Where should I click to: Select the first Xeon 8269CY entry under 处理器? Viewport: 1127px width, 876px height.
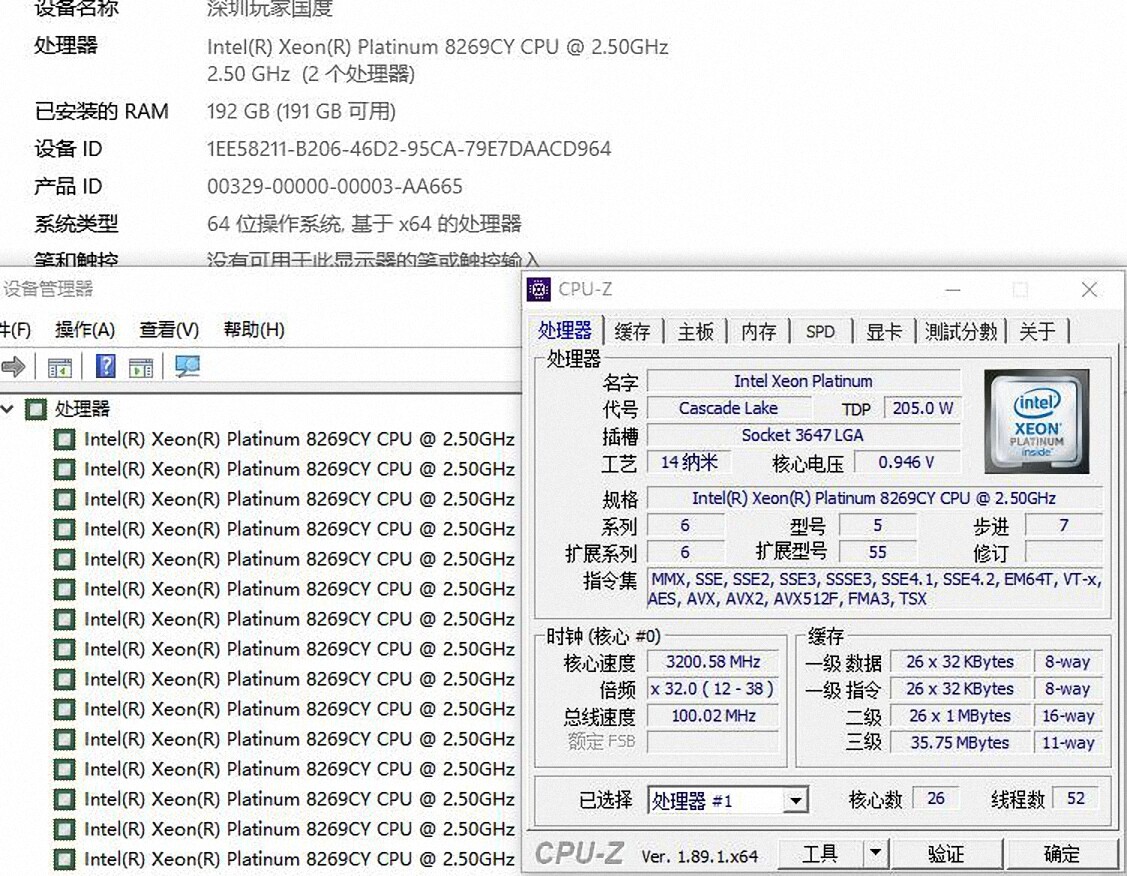click(299, 439)
